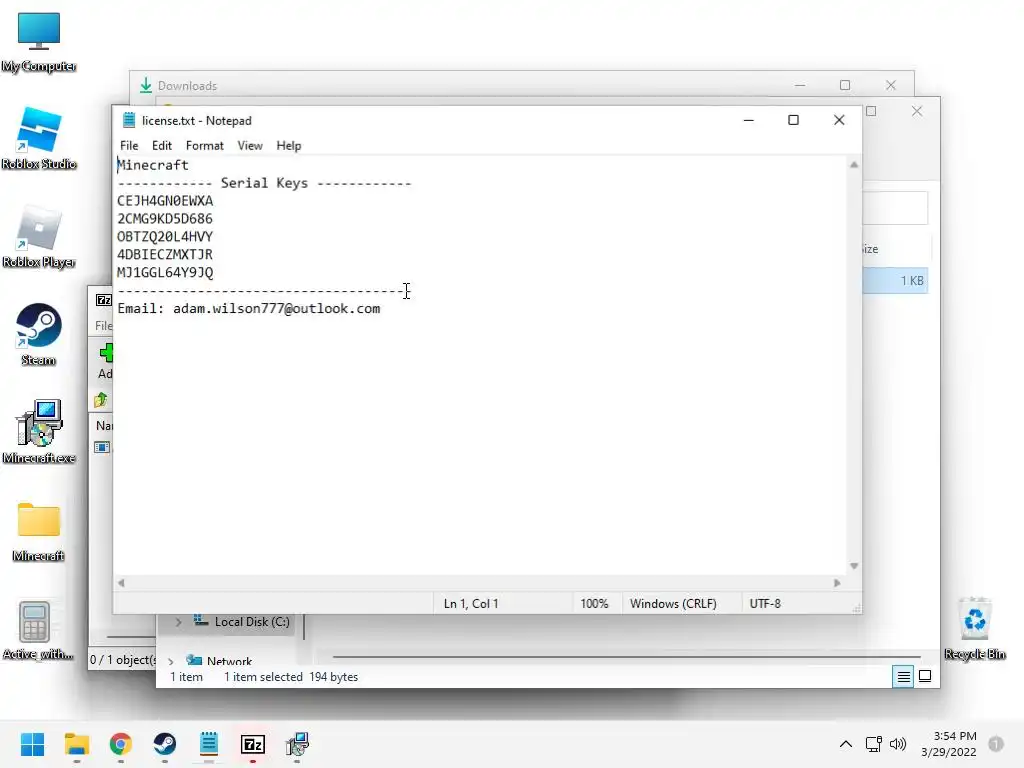The width and height of the screenshot is (1024, 768).
Task: Click the left scroll arrow in Notepad
Action: click(121, 583)
